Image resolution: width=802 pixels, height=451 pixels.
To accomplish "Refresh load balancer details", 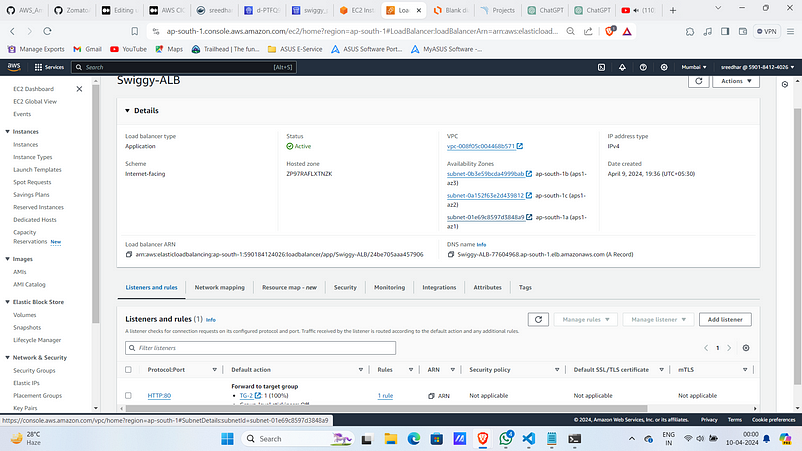I will 699,81.
